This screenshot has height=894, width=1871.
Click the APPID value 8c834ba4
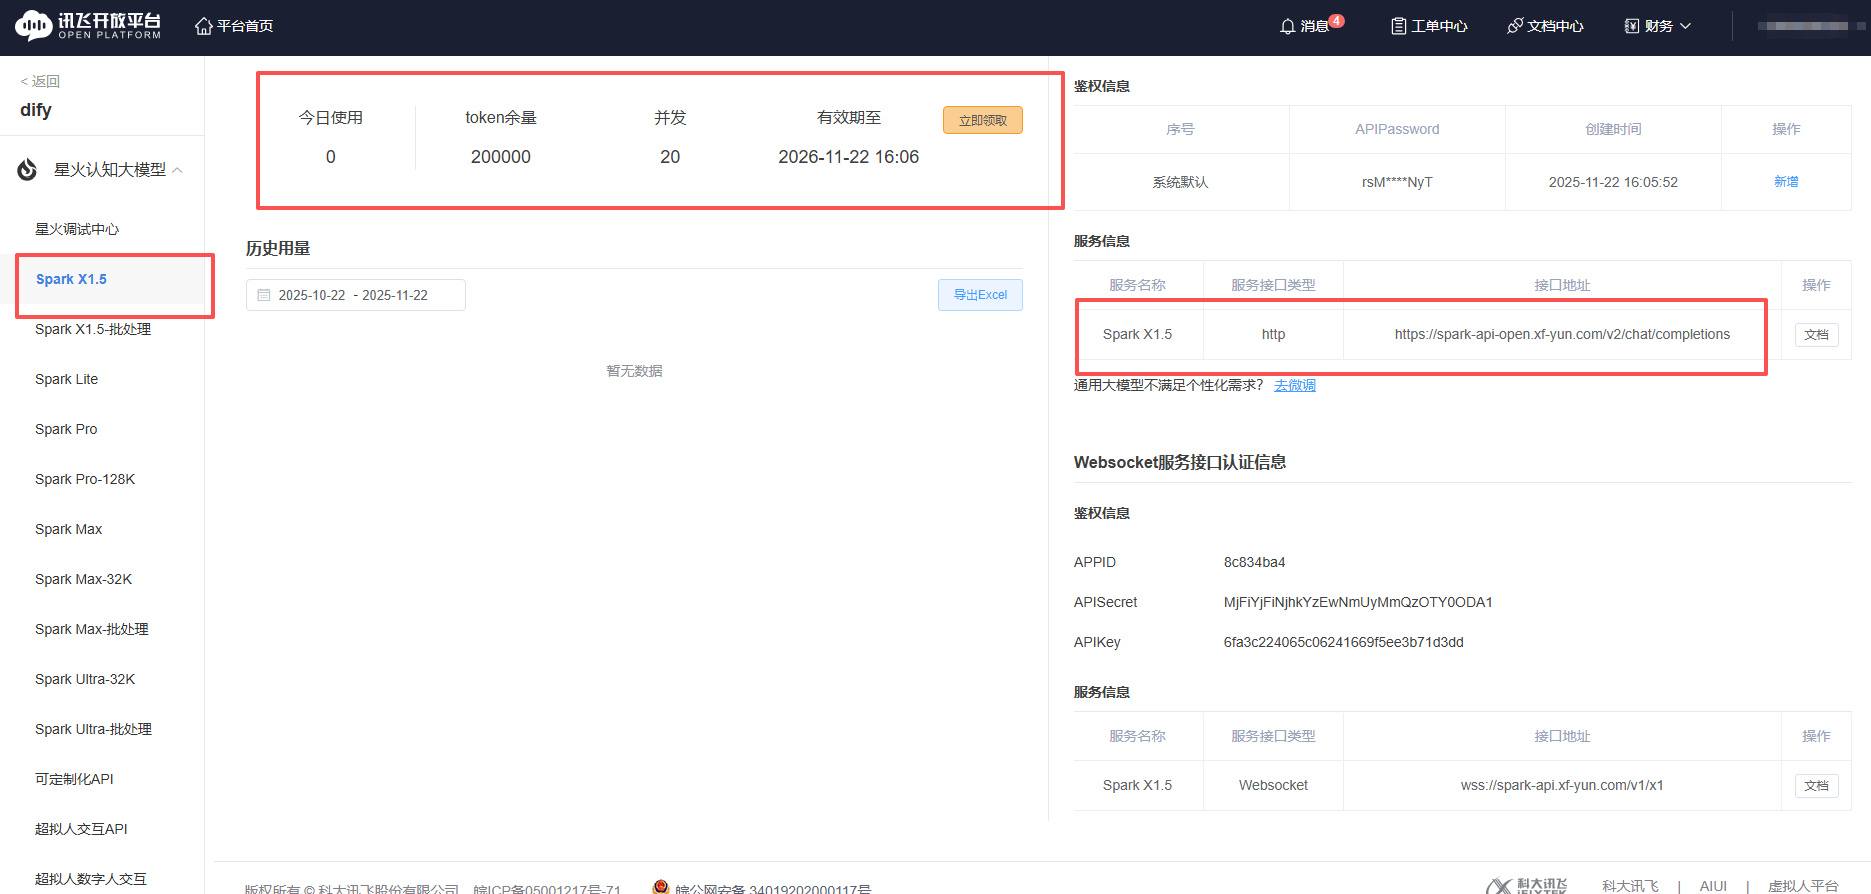(1254, 562)
